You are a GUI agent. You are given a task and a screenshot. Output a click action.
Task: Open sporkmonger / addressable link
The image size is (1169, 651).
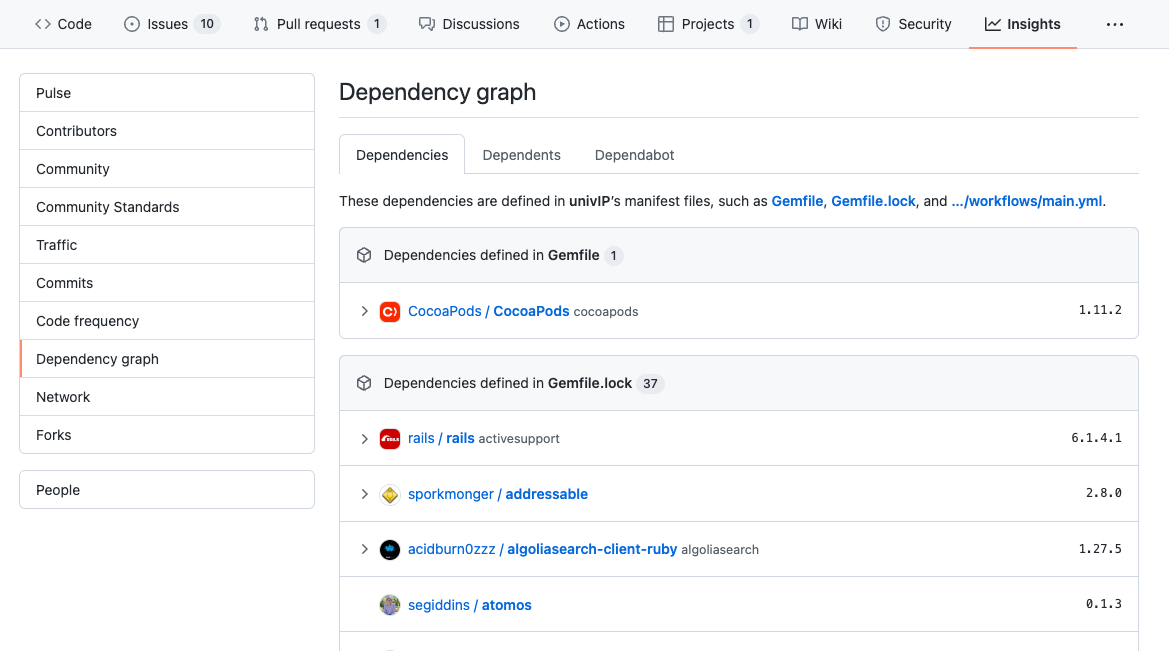pos(498,494)
